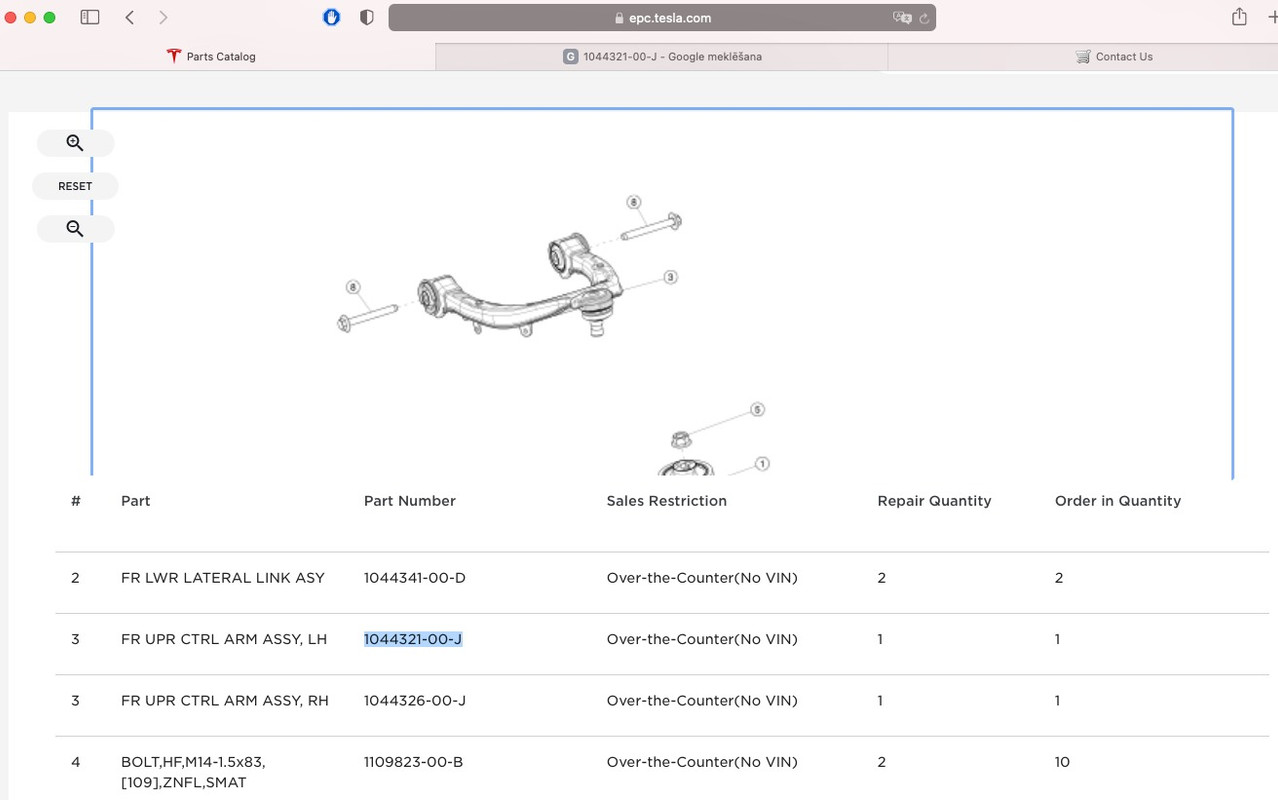Click Sales Restriction of 1044321-00-J row
The width and height of the screenshot is (1278, 800).
click(702, 639)
